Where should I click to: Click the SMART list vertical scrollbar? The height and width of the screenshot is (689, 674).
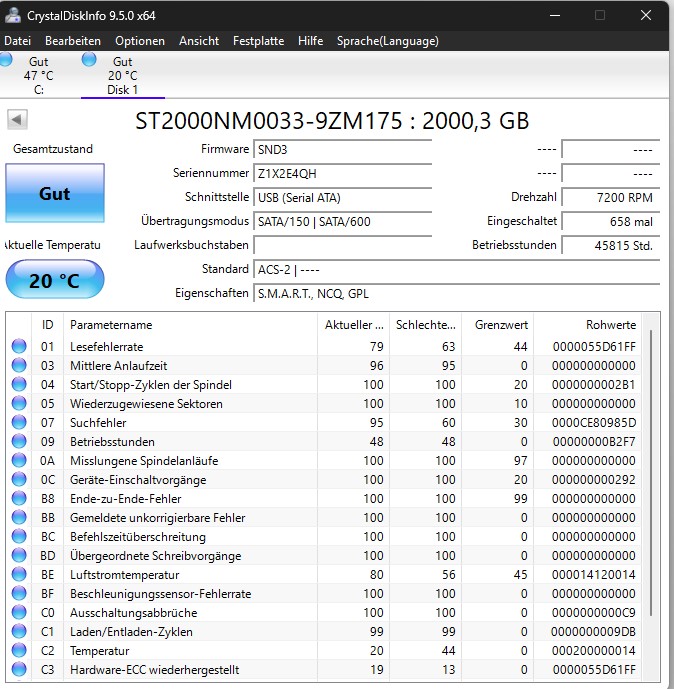(651, 472)
